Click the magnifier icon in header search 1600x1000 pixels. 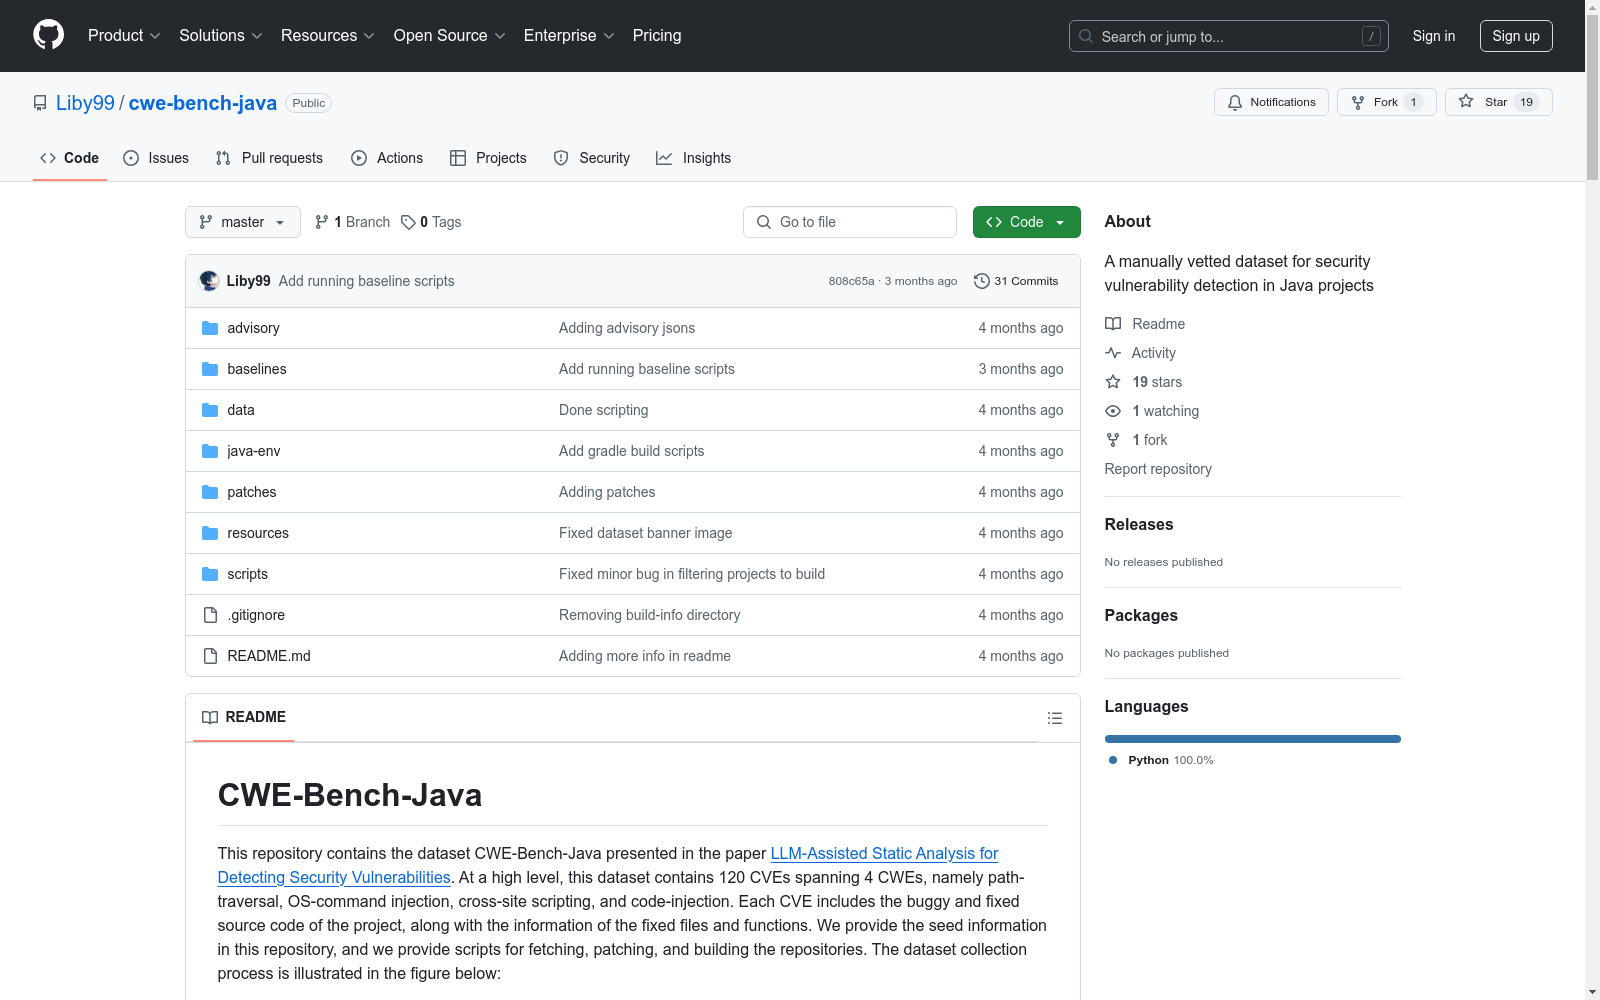tap(1086, 36)
